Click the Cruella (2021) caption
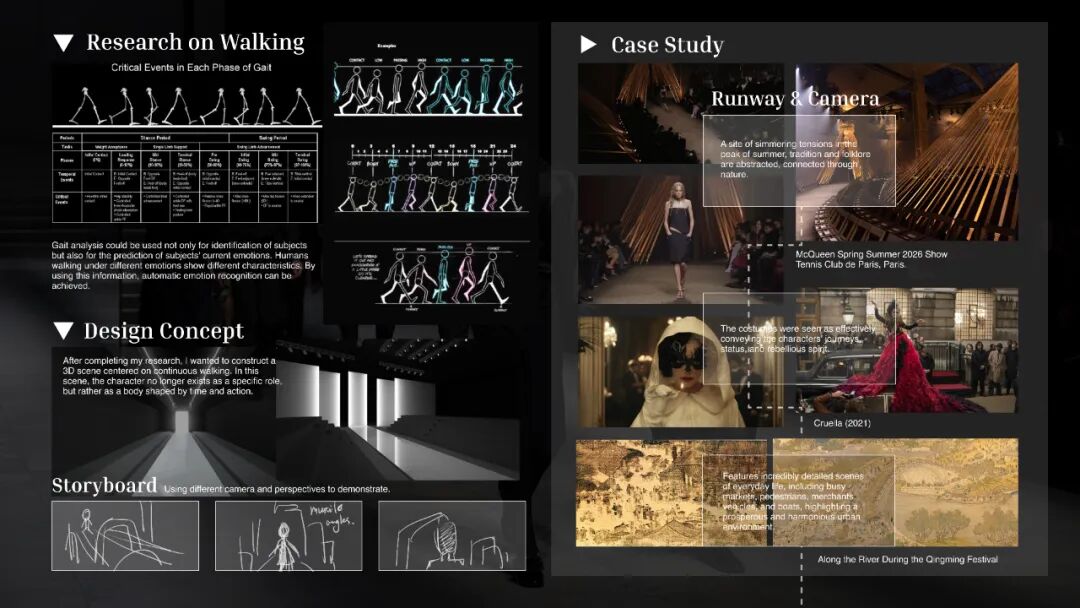Screen dimensions: 1080x608 point(842,423)
